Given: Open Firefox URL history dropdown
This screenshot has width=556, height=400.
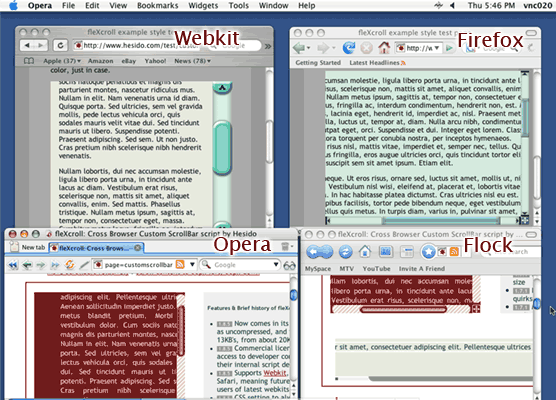Looking at the screenshot, I should point(437,48).
